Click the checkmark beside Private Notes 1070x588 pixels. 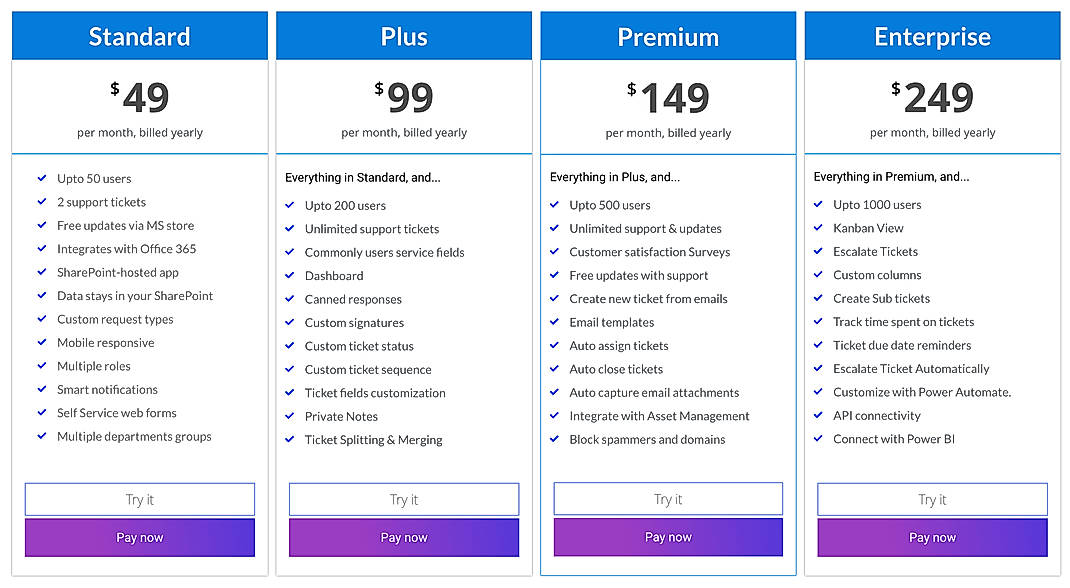(x=291, y=416)
